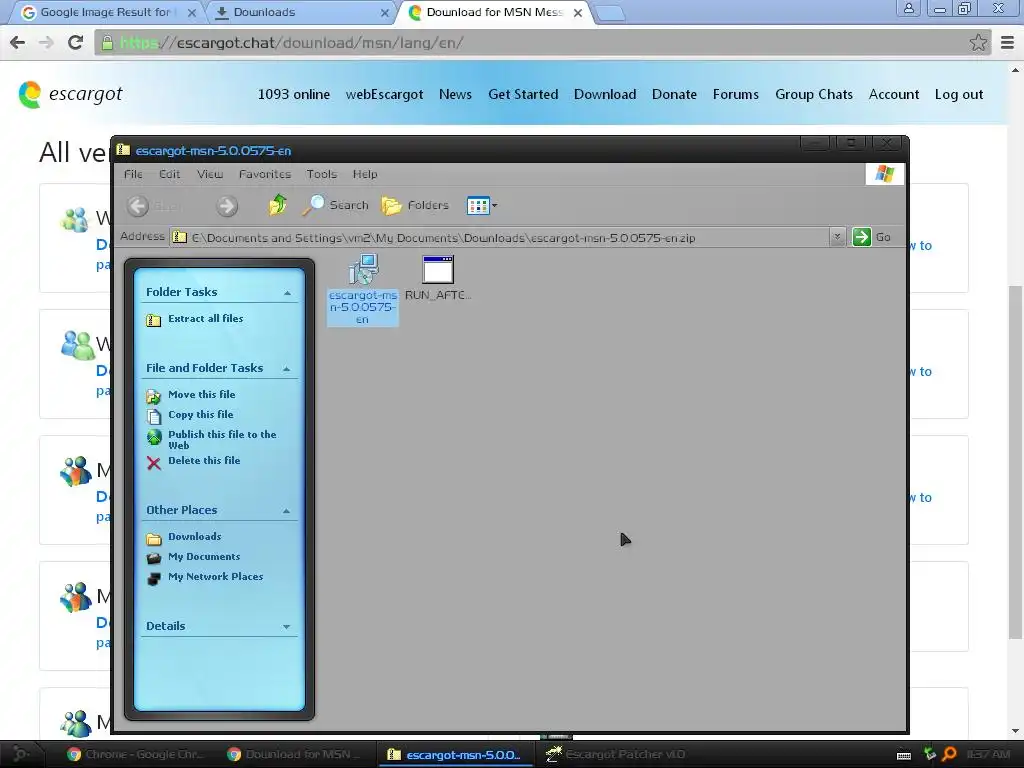This screenshot has width=1024, height=768.
Task: Open the View menu in Explorer
Action: click(210, 174)
